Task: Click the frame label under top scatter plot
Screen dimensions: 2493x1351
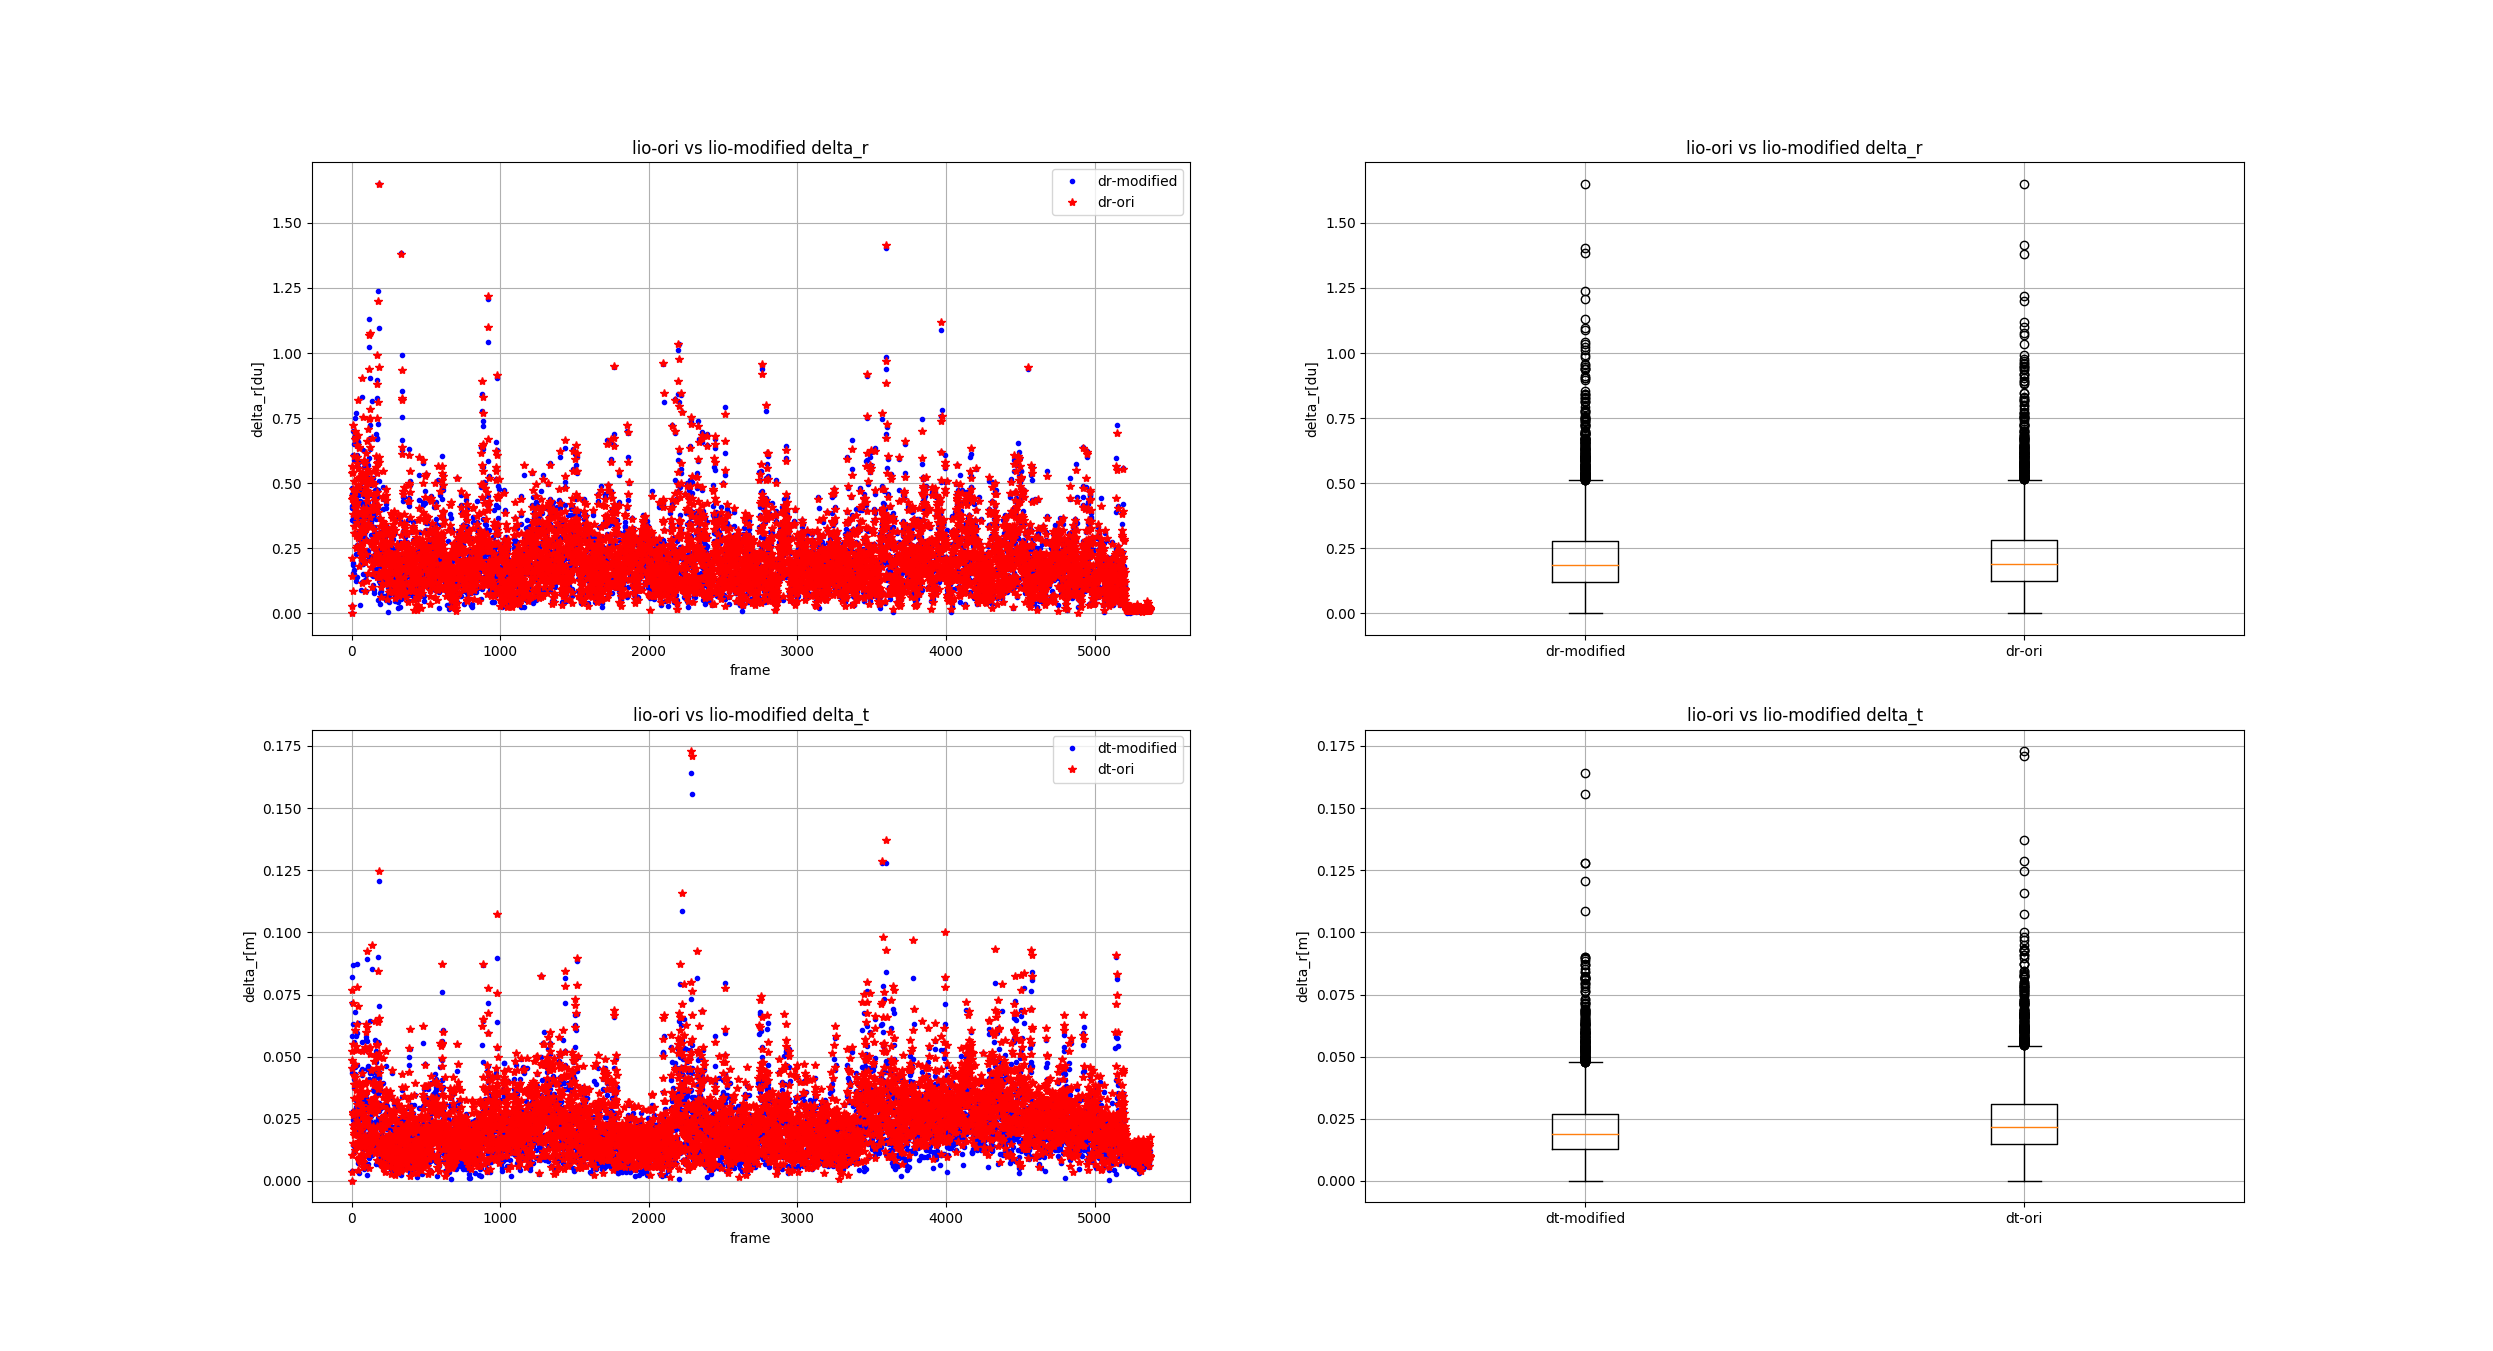Action: [749, 670]
